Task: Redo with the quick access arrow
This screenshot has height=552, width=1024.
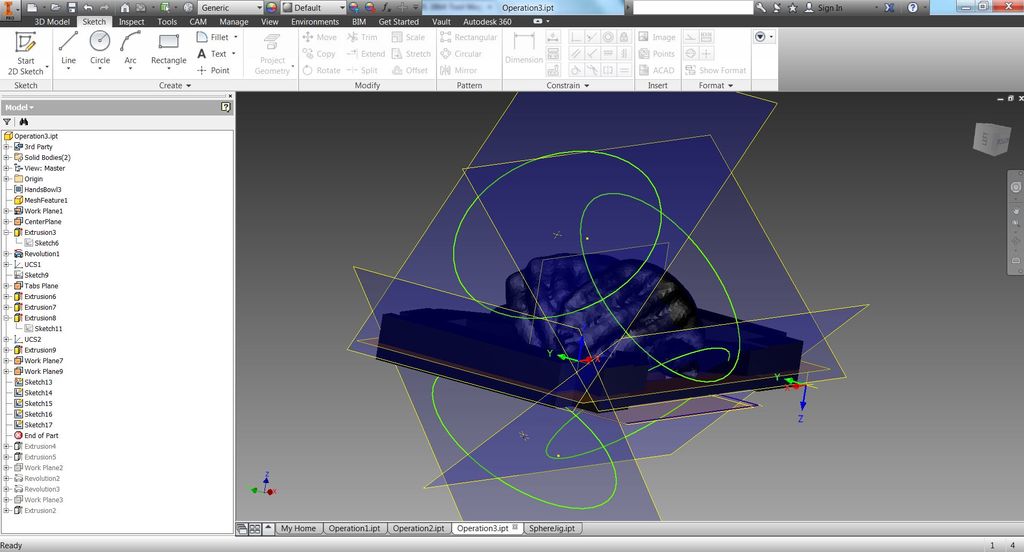Action: (x=104, y=8)
